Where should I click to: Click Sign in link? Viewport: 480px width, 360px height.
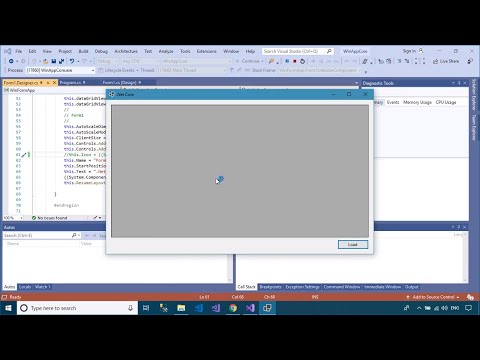point(409,51)
